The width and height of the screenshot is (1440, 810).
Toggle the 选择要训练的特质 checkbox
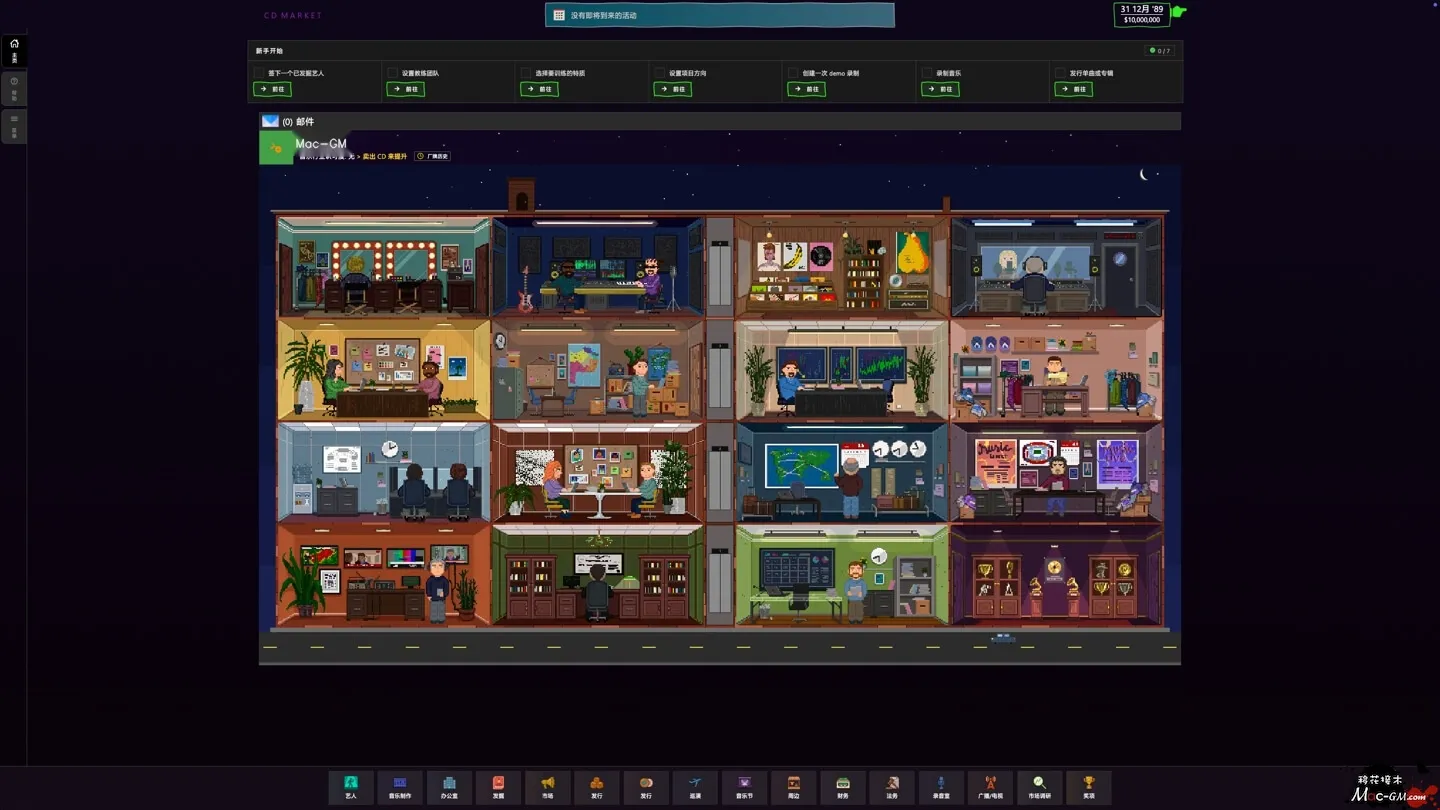pyautogui.click(x=526, y=73)
